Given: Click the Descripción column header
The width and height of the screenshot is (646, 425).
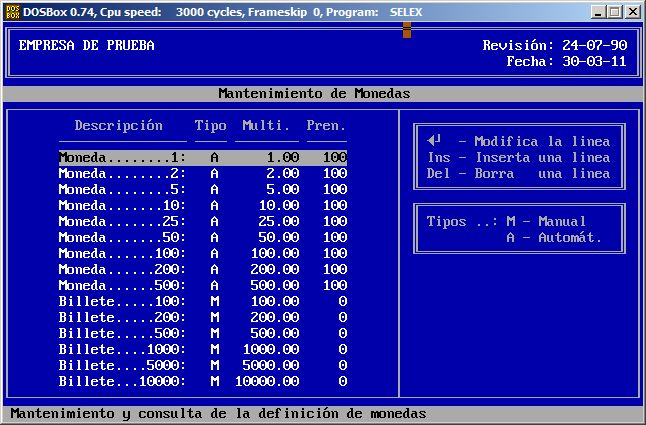Looking at the screenshot, I should tap(118, 126).
